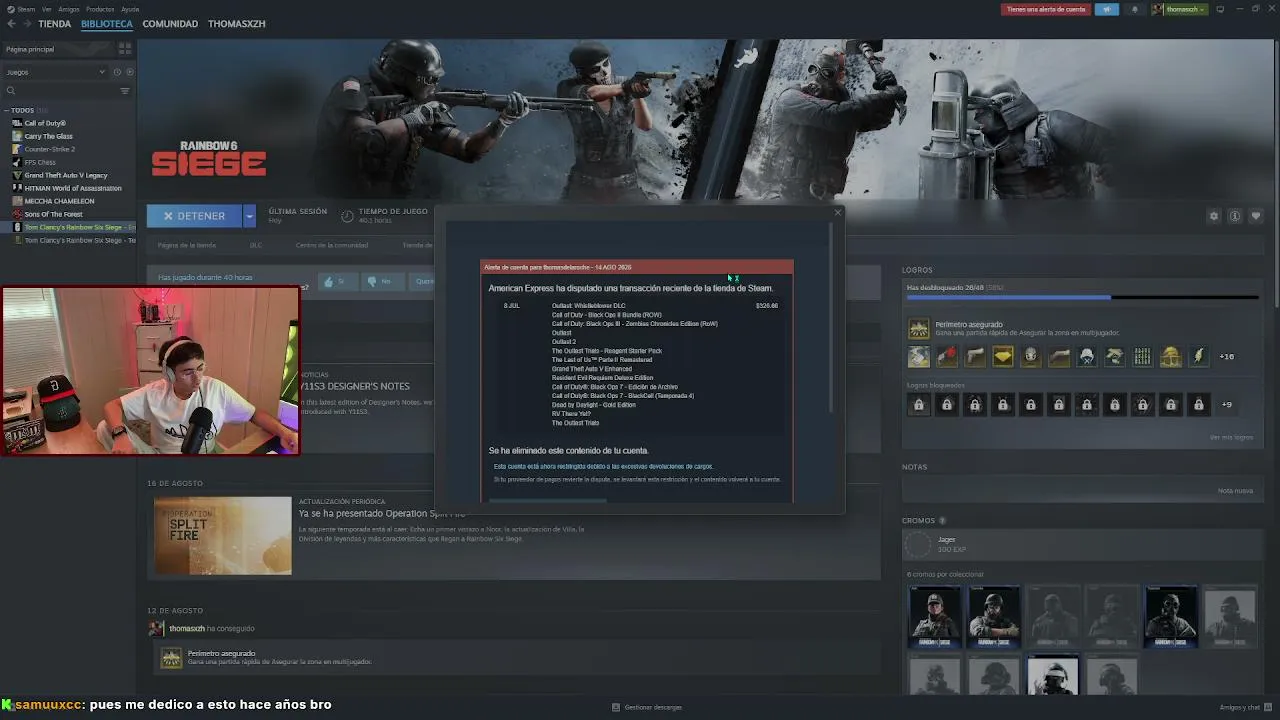Open the Tienes una alerta de cuenta notice
This screenshot has width=1280, height=720.
tap(1045, 9)
